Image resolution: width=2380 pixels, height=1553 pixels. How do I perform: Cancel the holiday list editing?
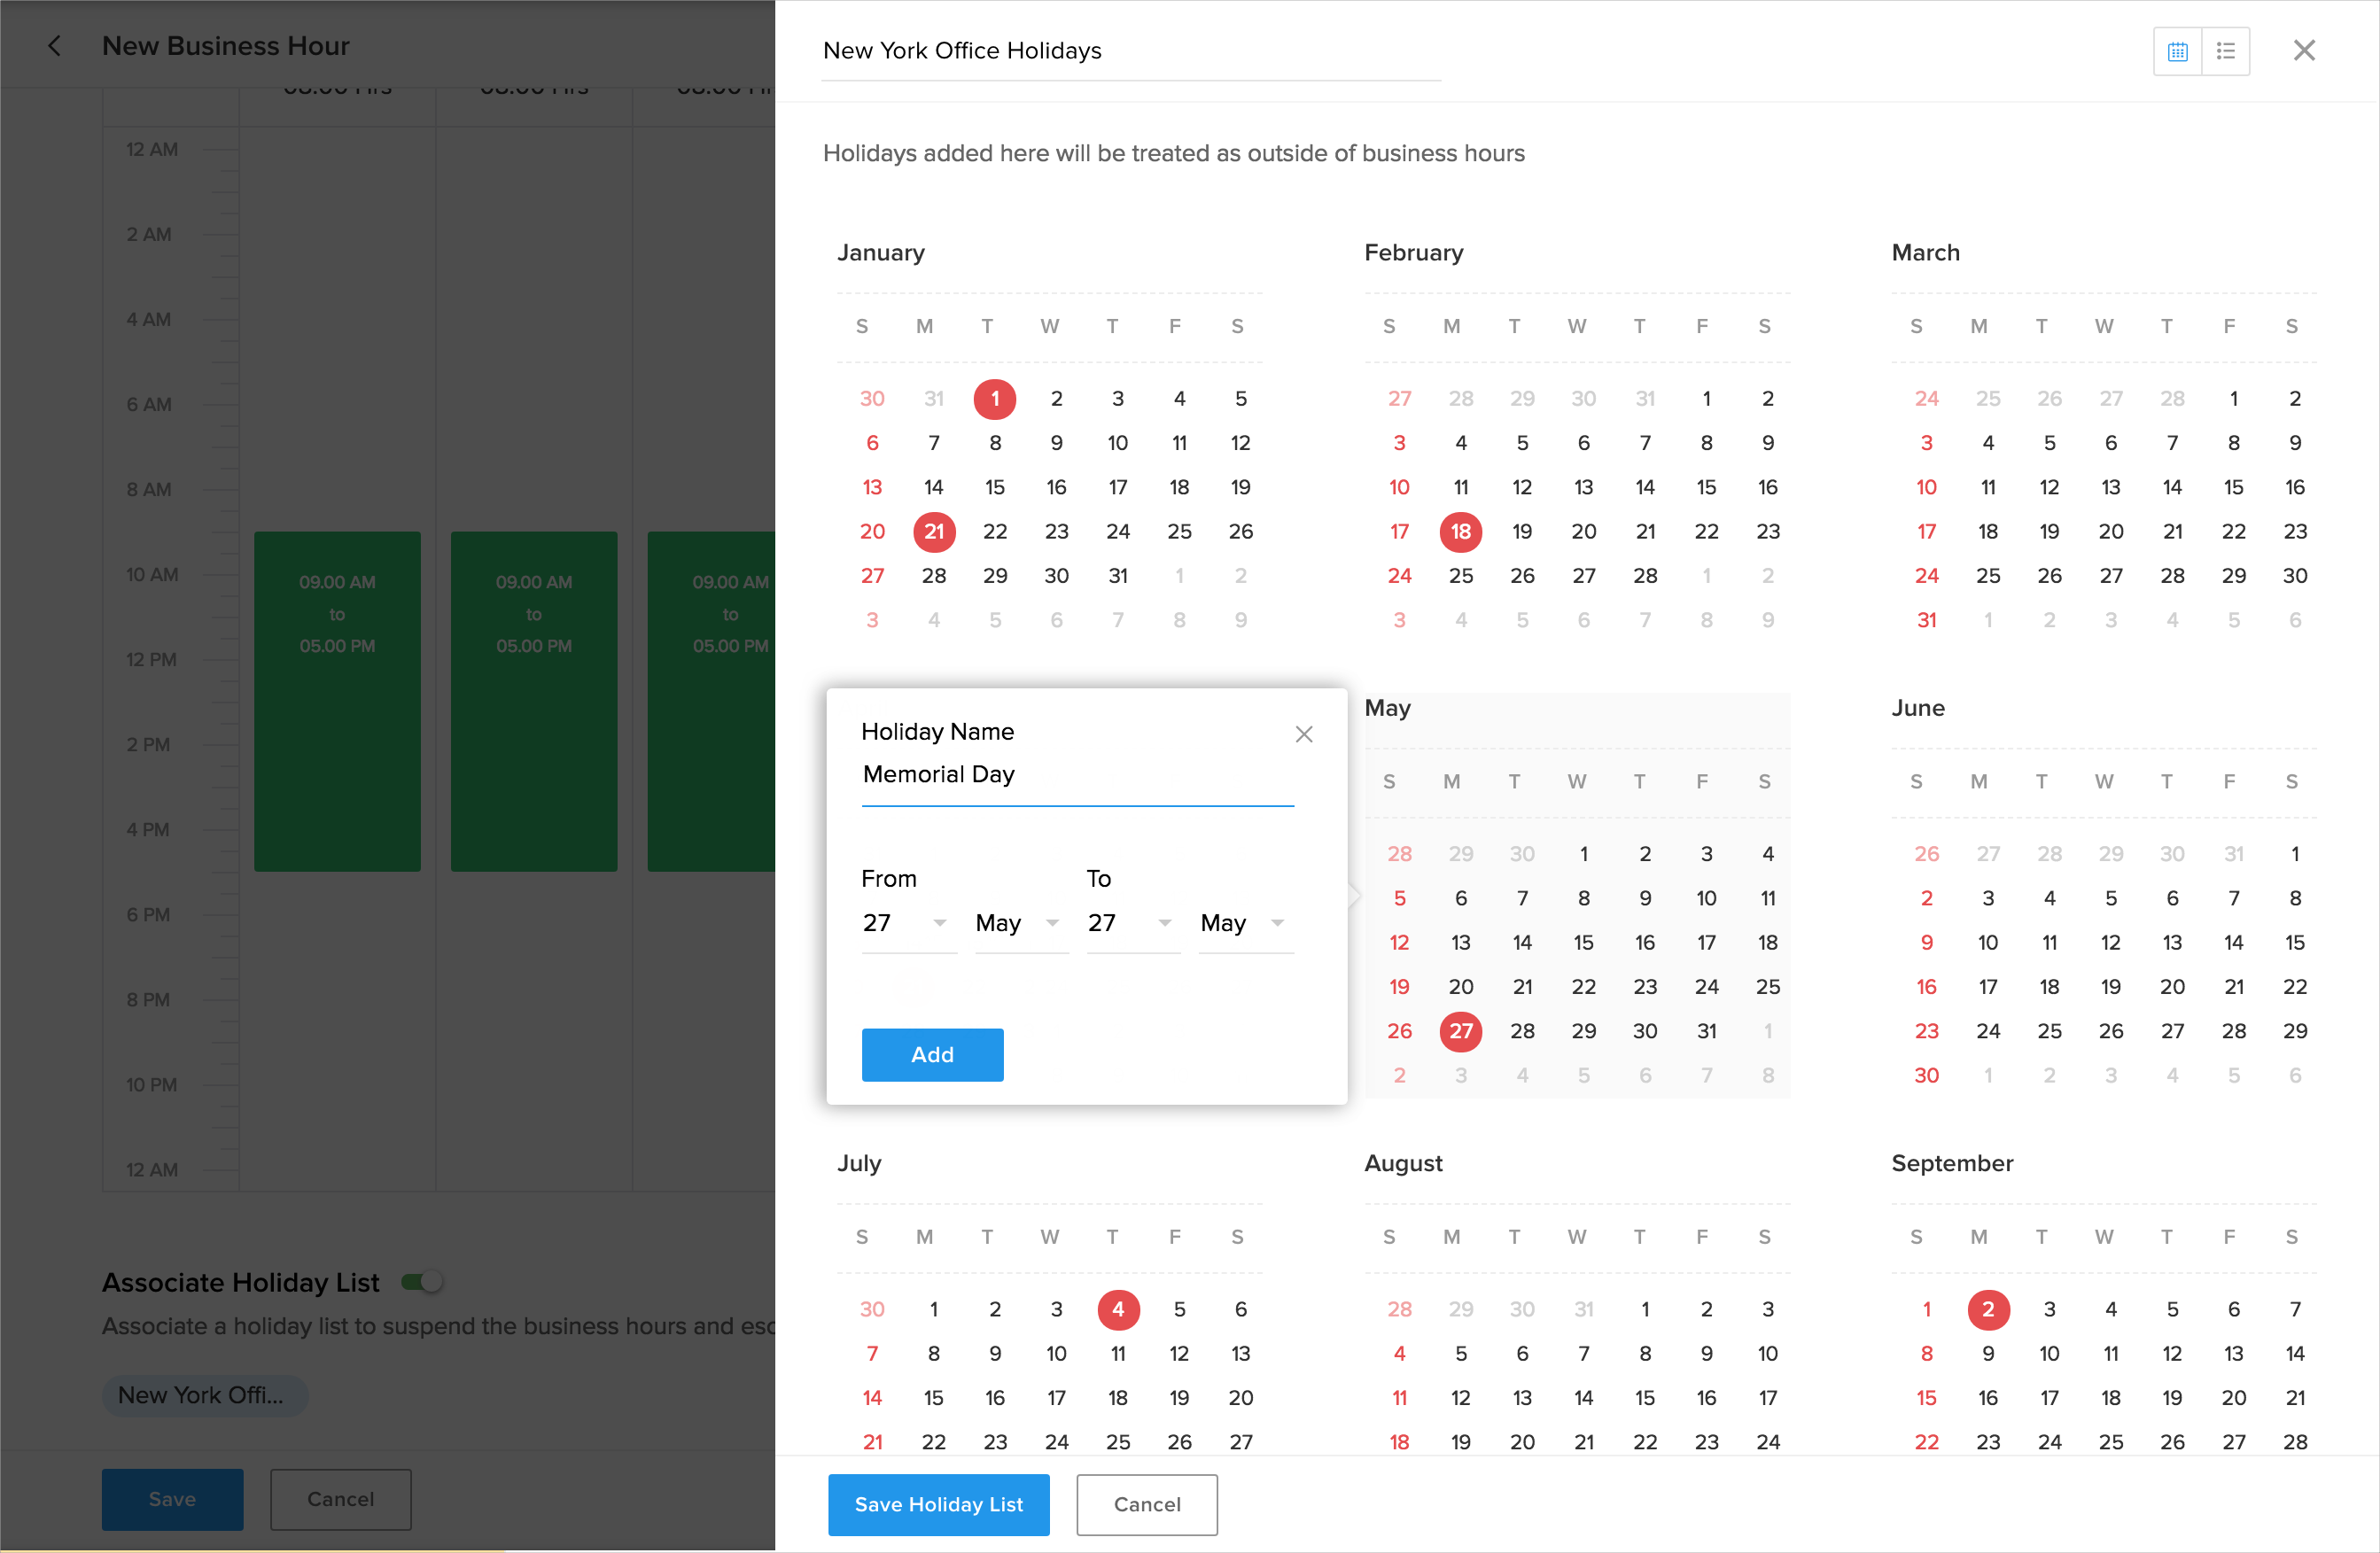pyautogui.click(x=1146, y=1504)
